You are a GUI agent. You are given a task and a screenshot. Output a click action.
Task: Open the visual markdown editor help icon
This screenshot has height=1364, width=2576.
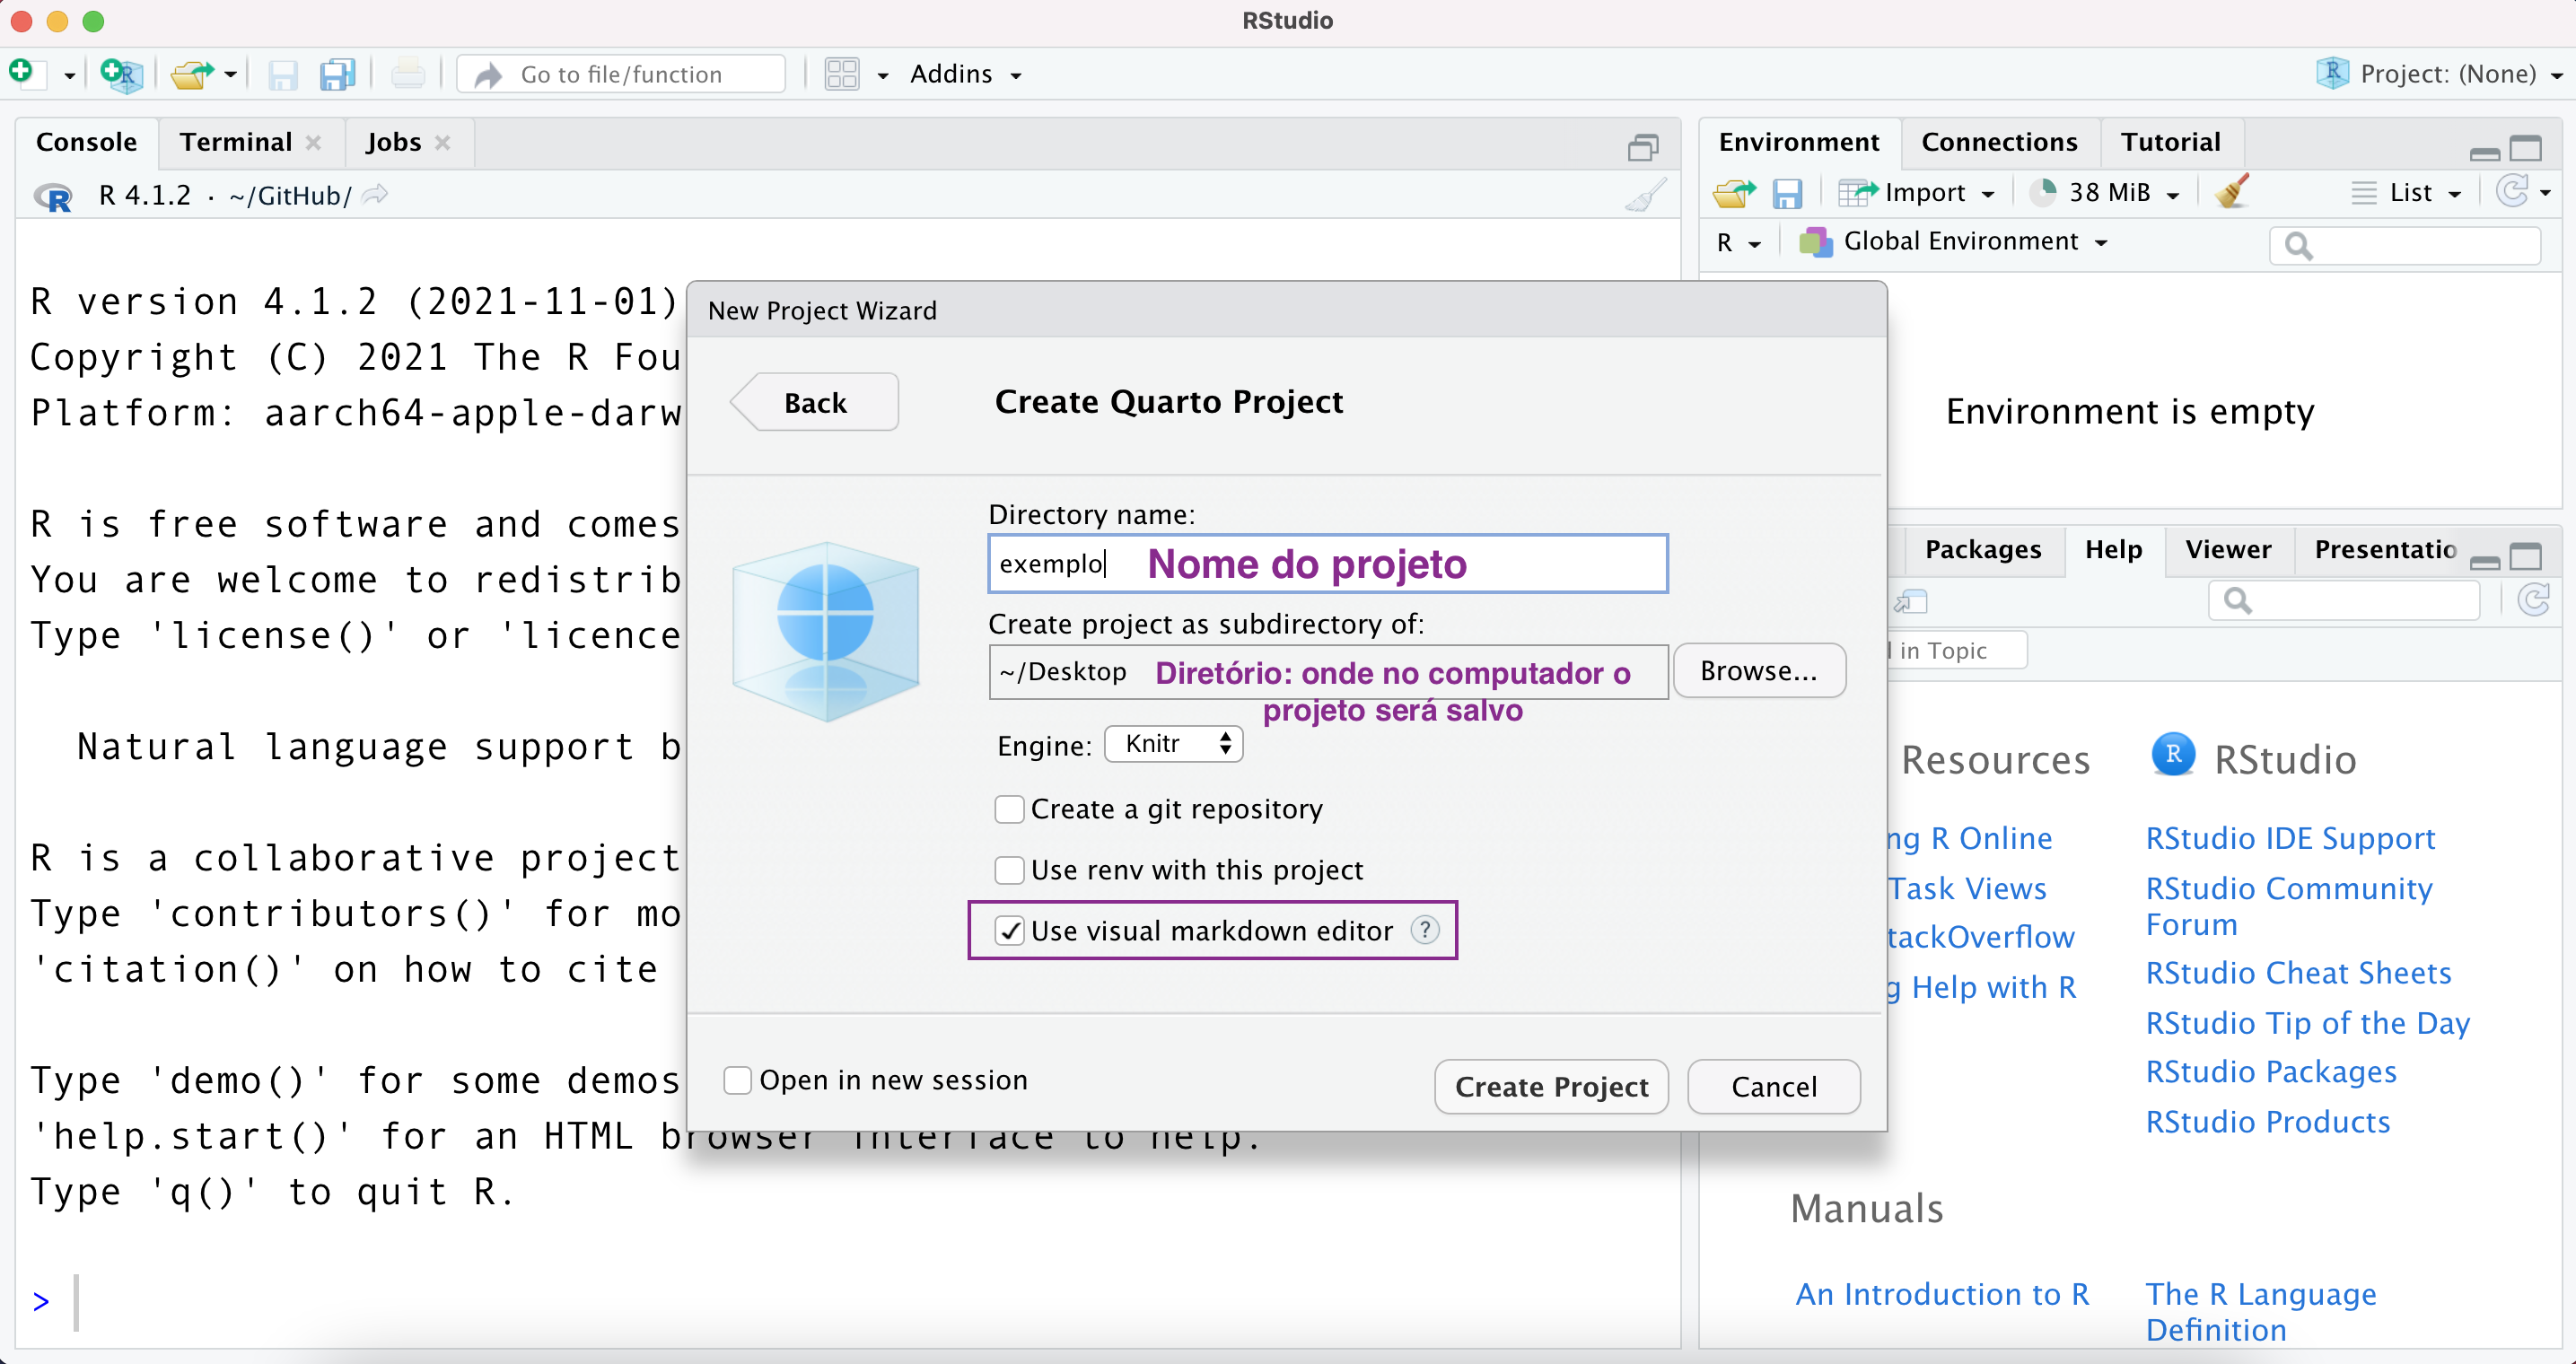[x=1424, y=930]
